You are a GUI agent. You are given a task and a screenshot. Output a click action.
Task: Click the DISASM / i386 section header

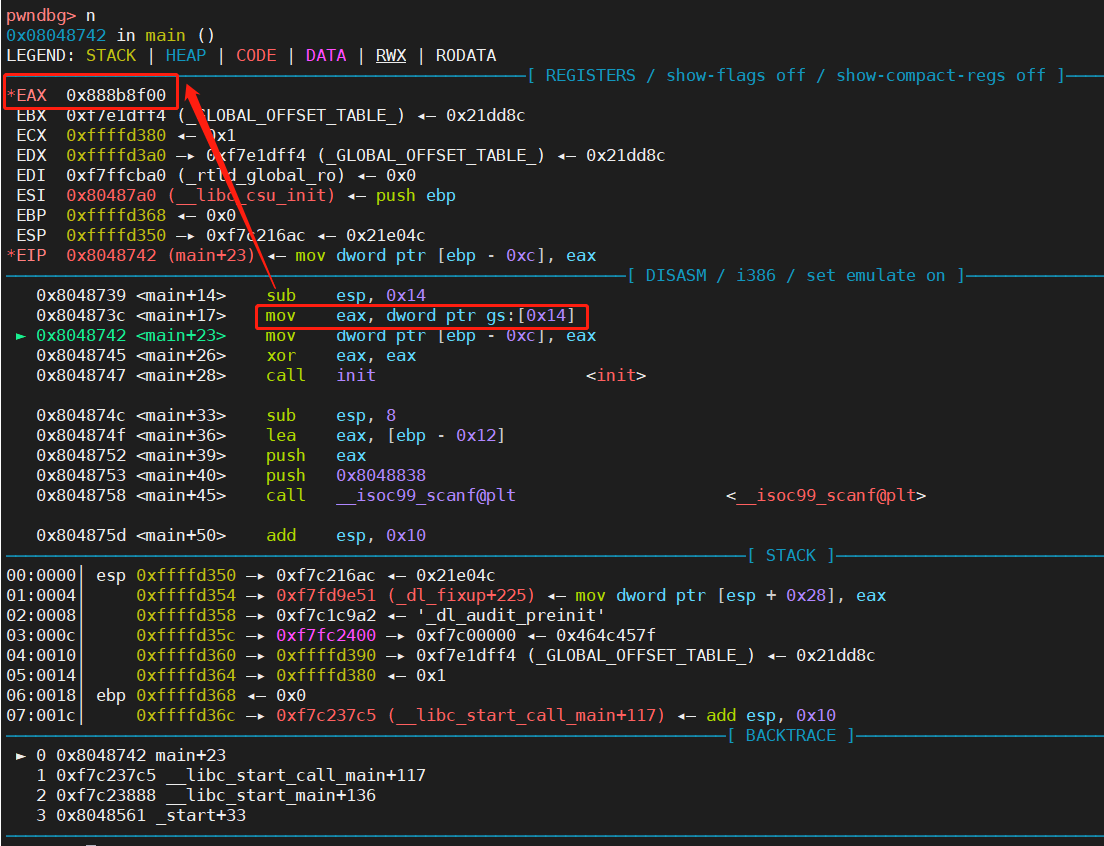point(796,275)
